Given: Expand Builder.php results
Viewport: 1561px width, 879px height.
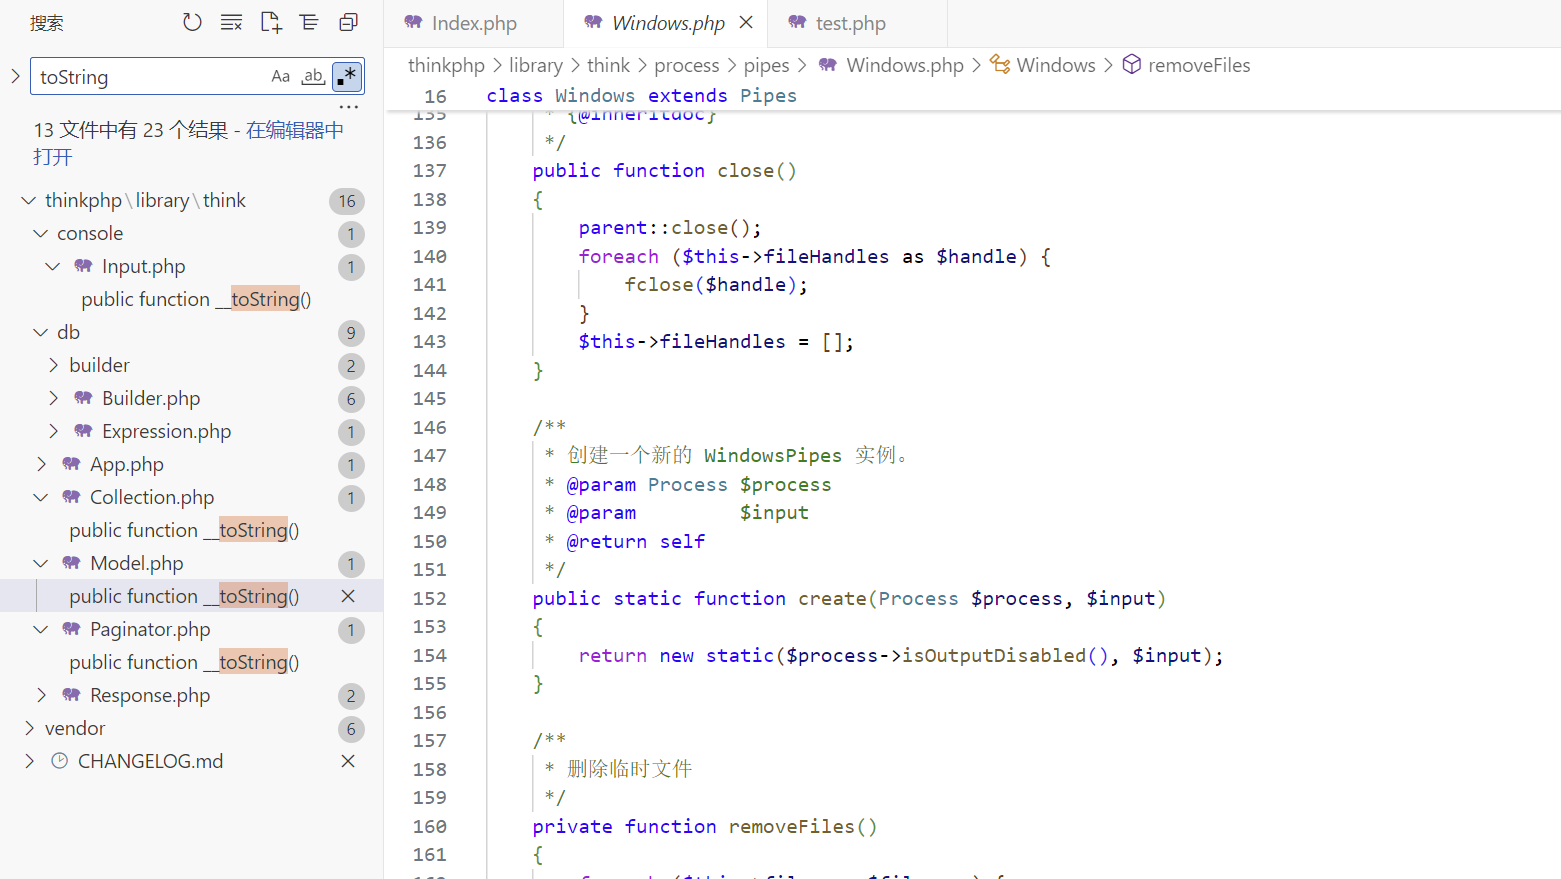Looking at the screenshot, I should (x=52, y=398).
